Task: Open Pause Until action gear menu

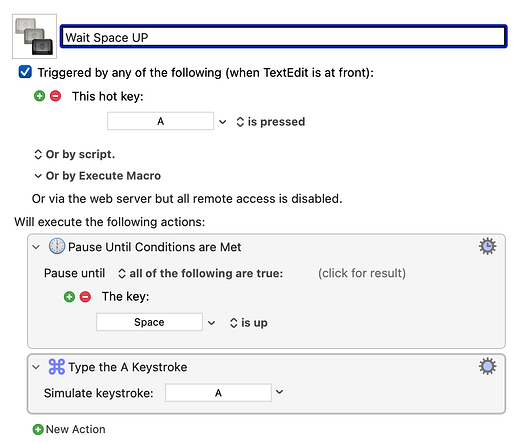Action: point(487,246)
